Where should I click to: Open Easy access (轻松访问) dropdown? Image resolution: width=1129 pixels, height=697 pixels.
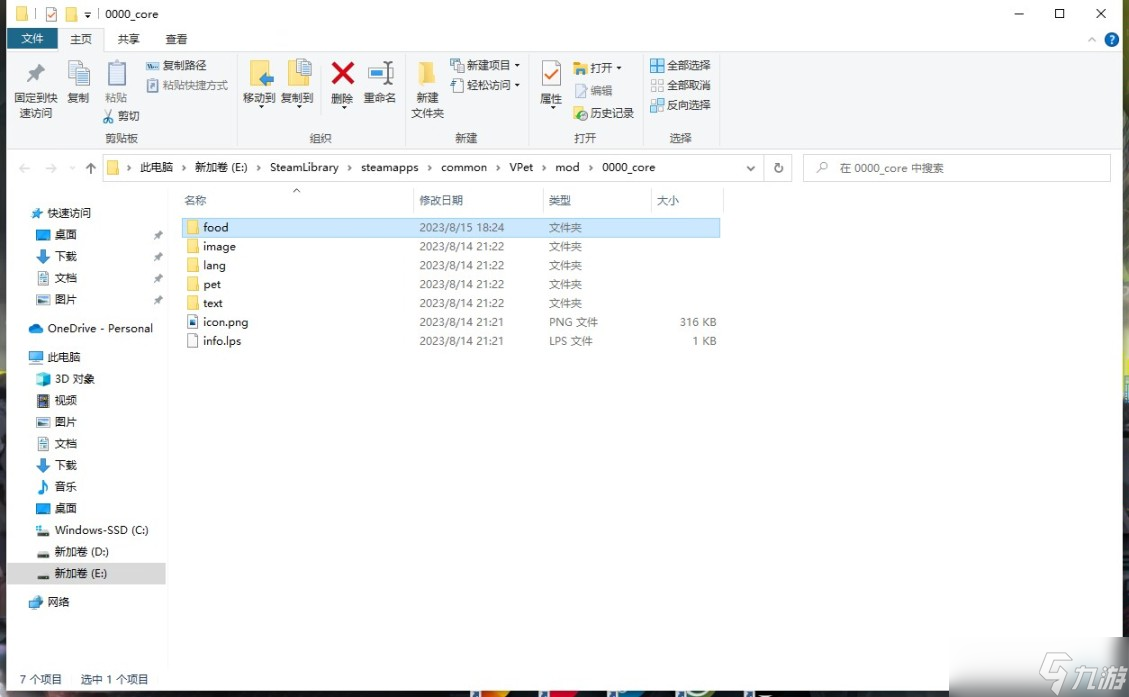click(x=485, y=85)
